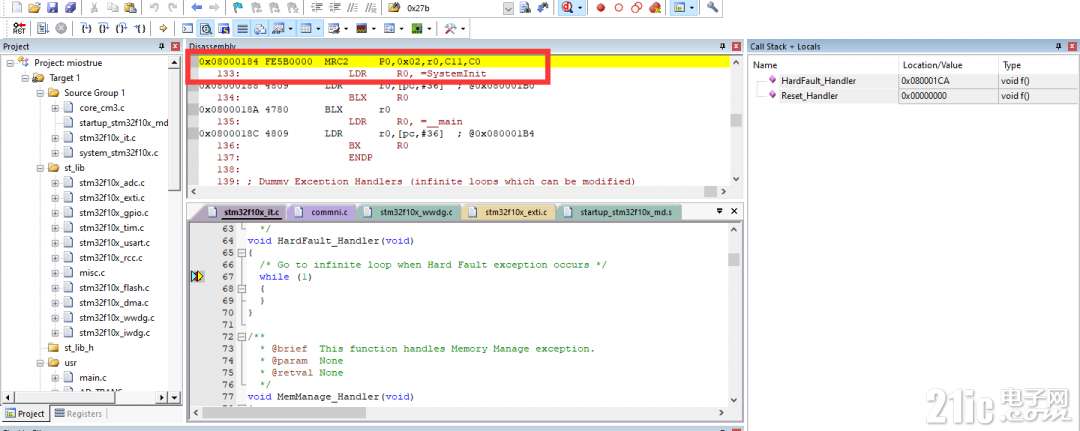Insert a bookmark with flag icon
Image resolution: width=1080 pixels, height=431 pixels.
[238, 8]
